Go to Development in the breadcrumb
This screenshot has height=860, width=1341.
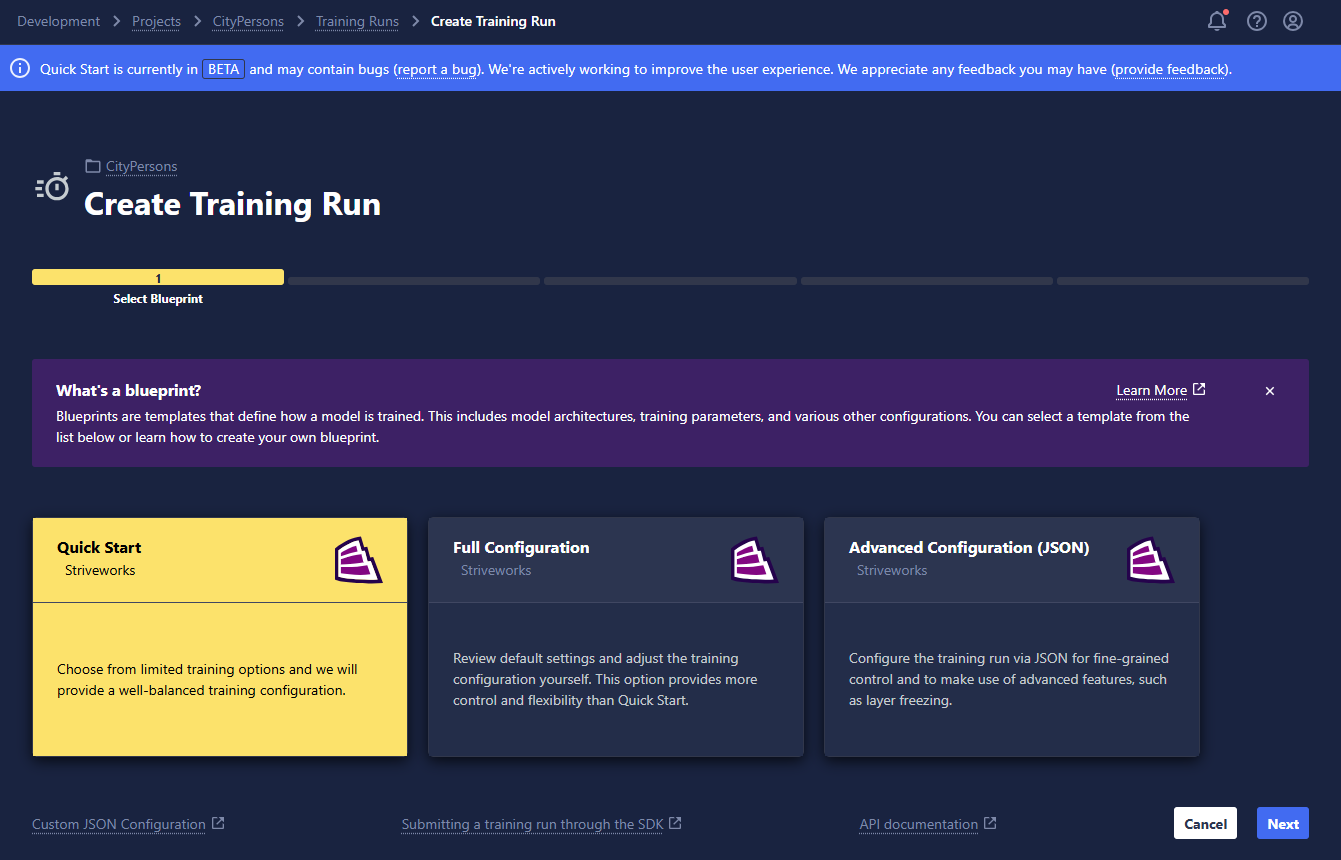(x=59, y=21)
